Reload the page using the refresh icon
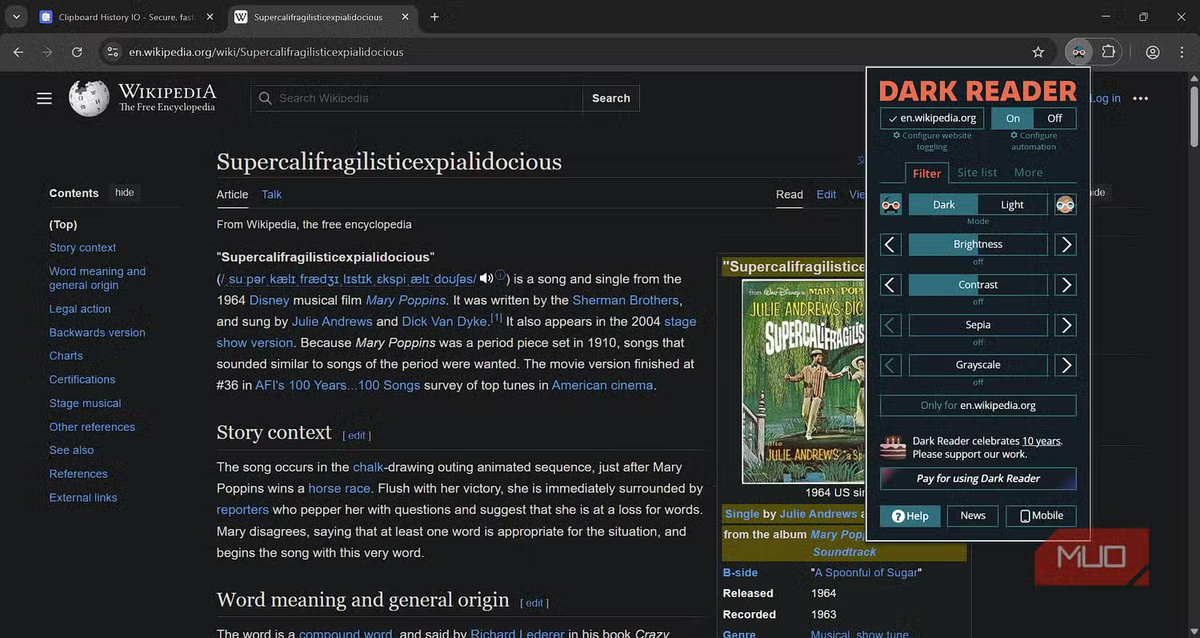1200x638 pixels. 77,52
